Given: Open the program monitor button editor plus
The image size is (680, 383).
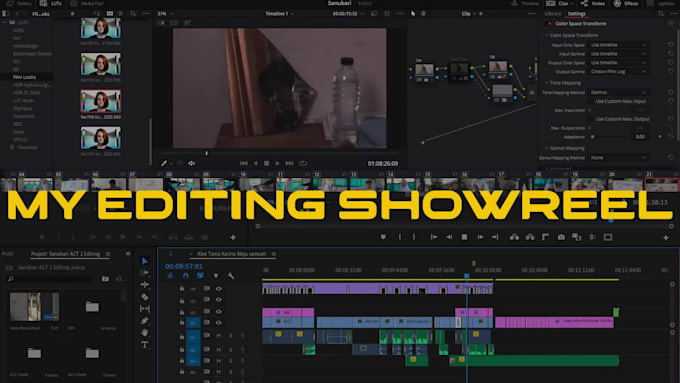Looking at the screenshot, I should (666, 238).
